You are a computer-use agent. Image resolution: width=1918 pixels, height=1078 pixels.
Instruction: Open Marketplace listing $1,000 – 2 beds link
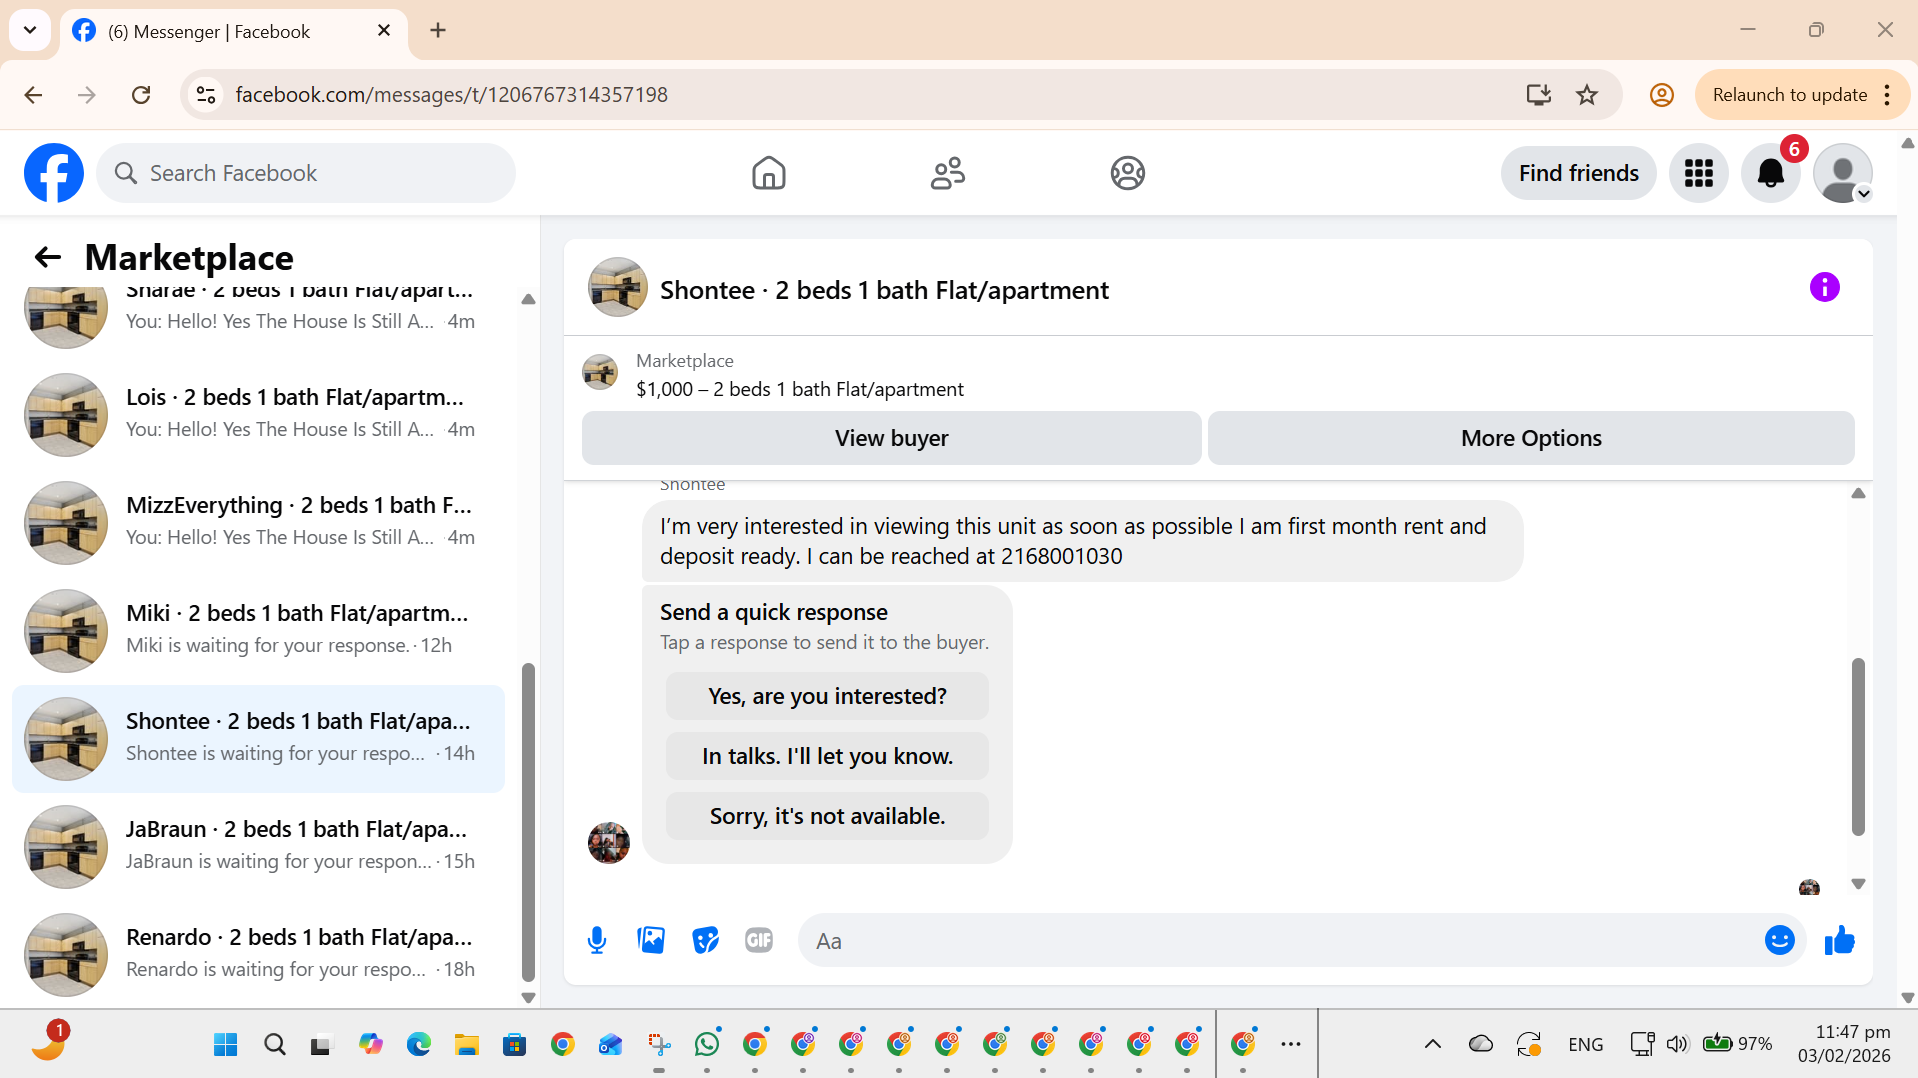[799, 389]
